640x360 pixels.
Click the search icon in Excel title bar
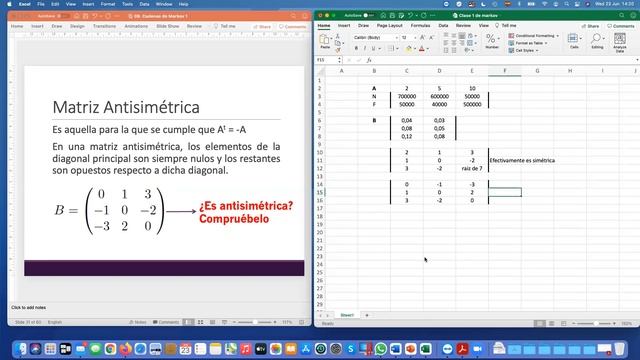point(622,16)
